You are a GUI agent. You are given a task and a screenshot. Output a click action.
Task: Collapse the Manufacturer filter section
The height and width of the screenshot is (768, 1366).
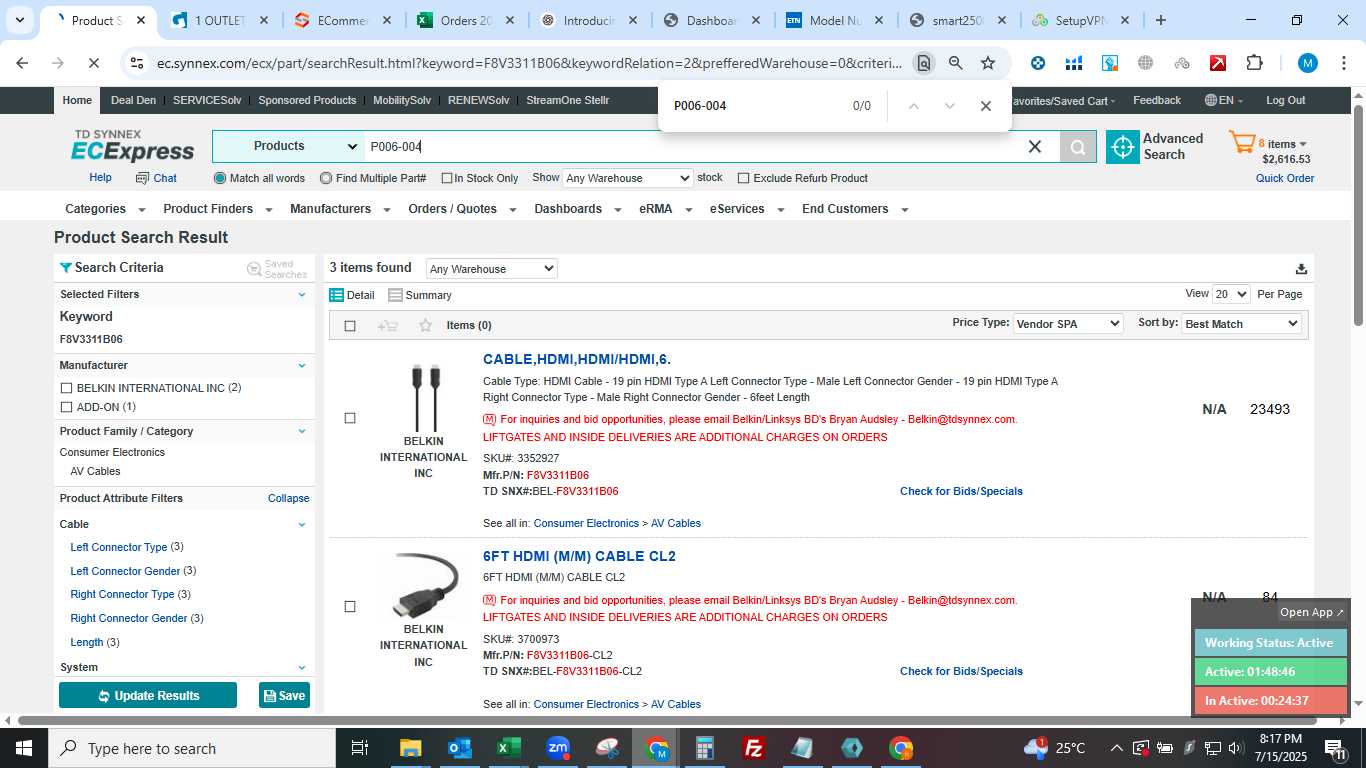click(302, 365)
